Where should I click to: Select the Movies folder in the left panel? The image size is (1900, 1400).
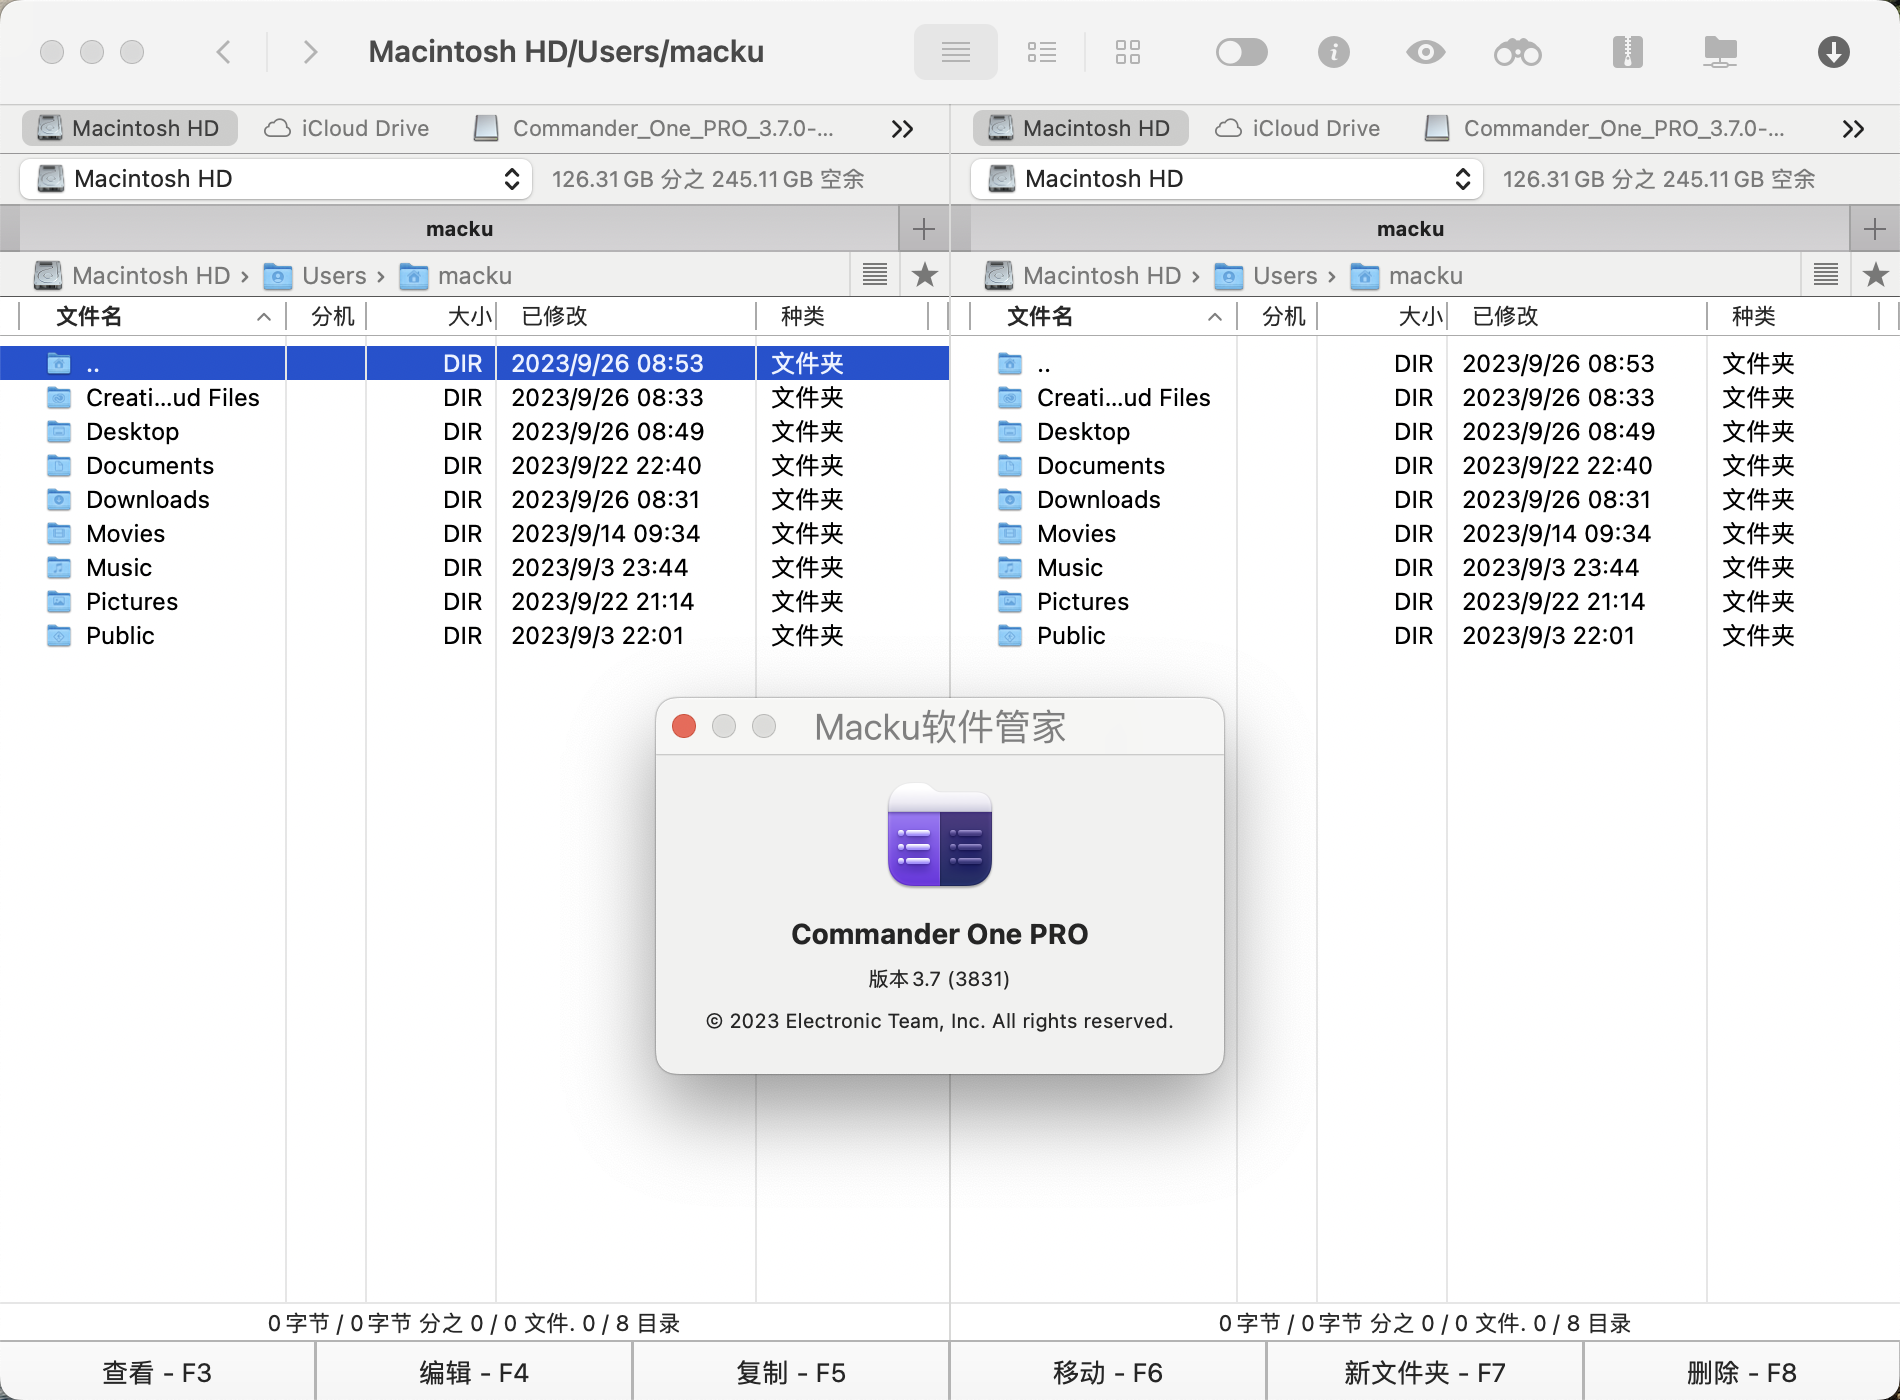click(474, 534)
